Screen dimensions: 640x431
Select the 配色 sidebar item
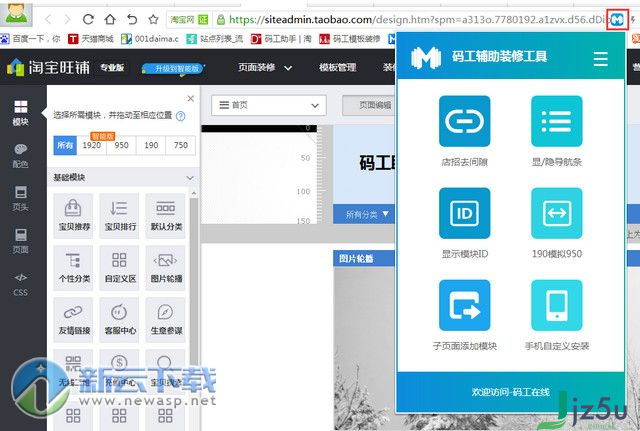[x=20, y=156]
